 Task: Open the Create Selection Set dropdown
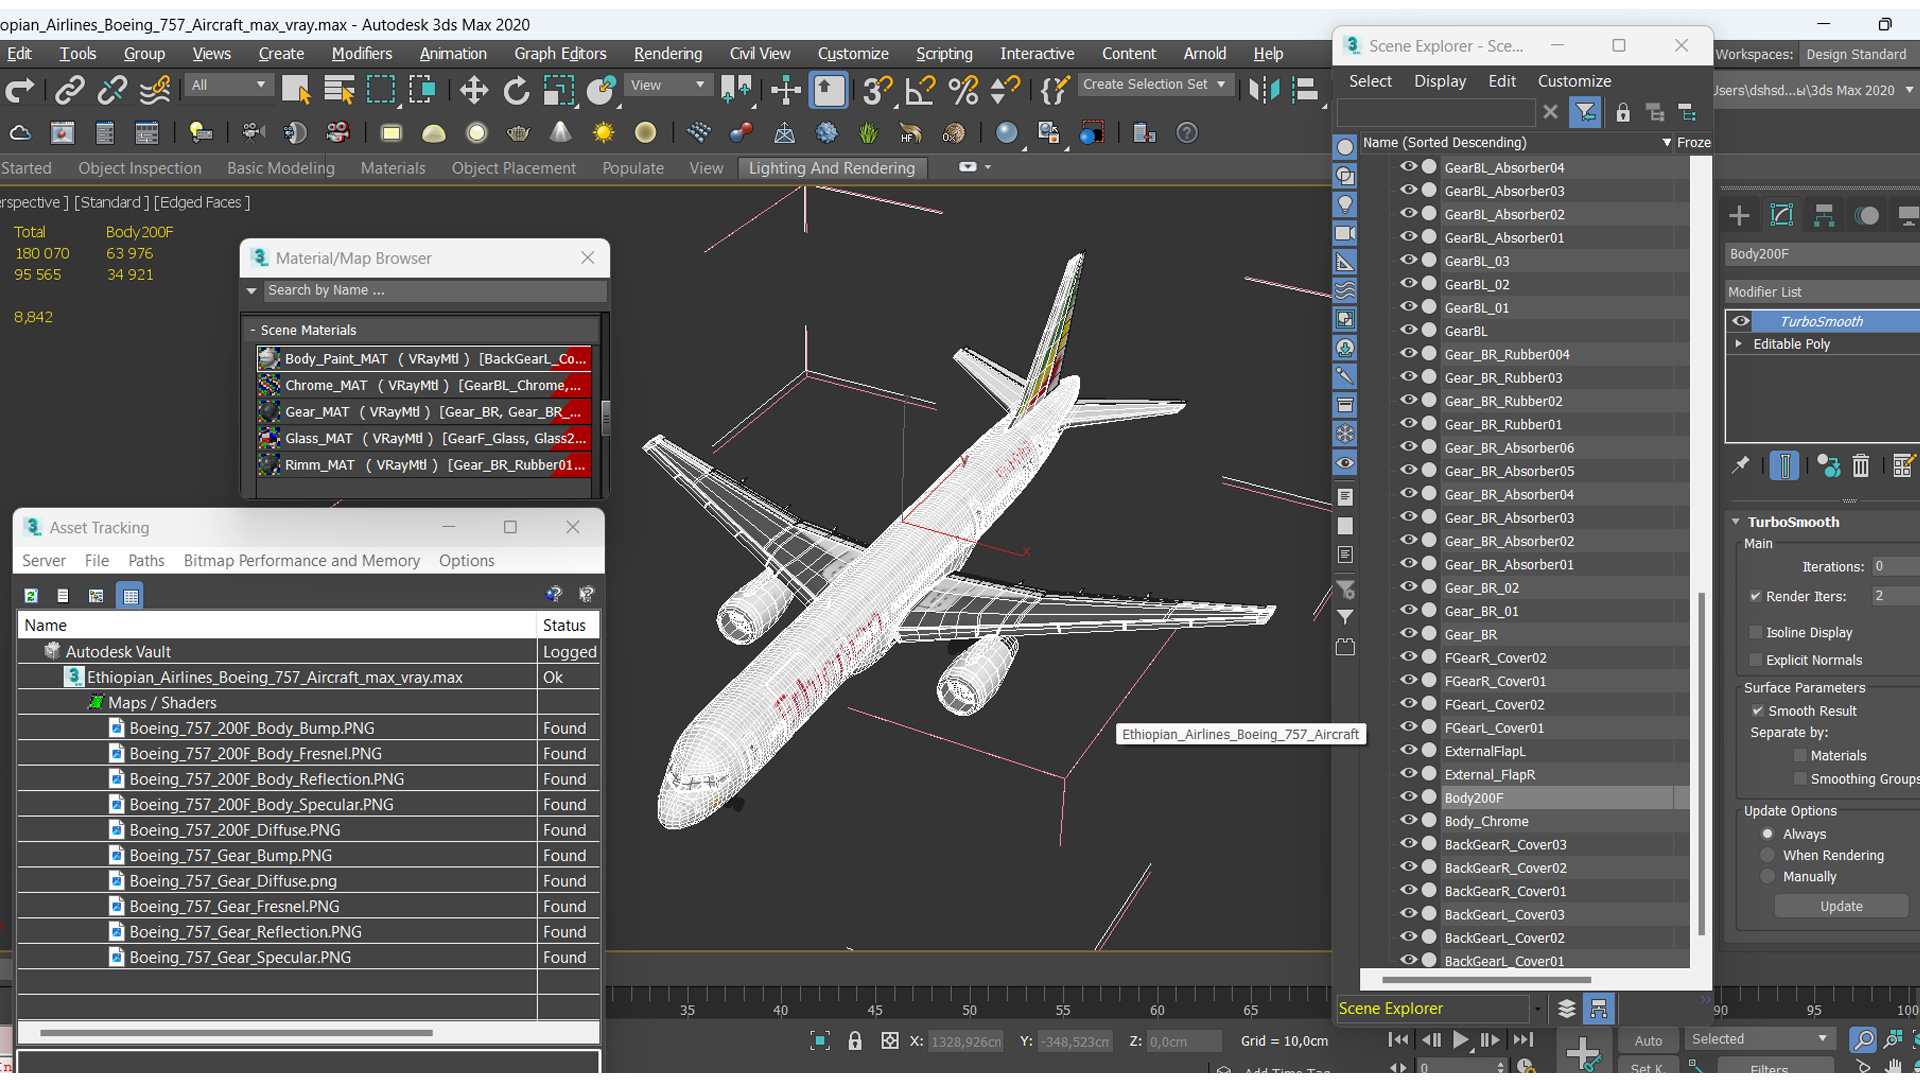(x=1155, y=85)
